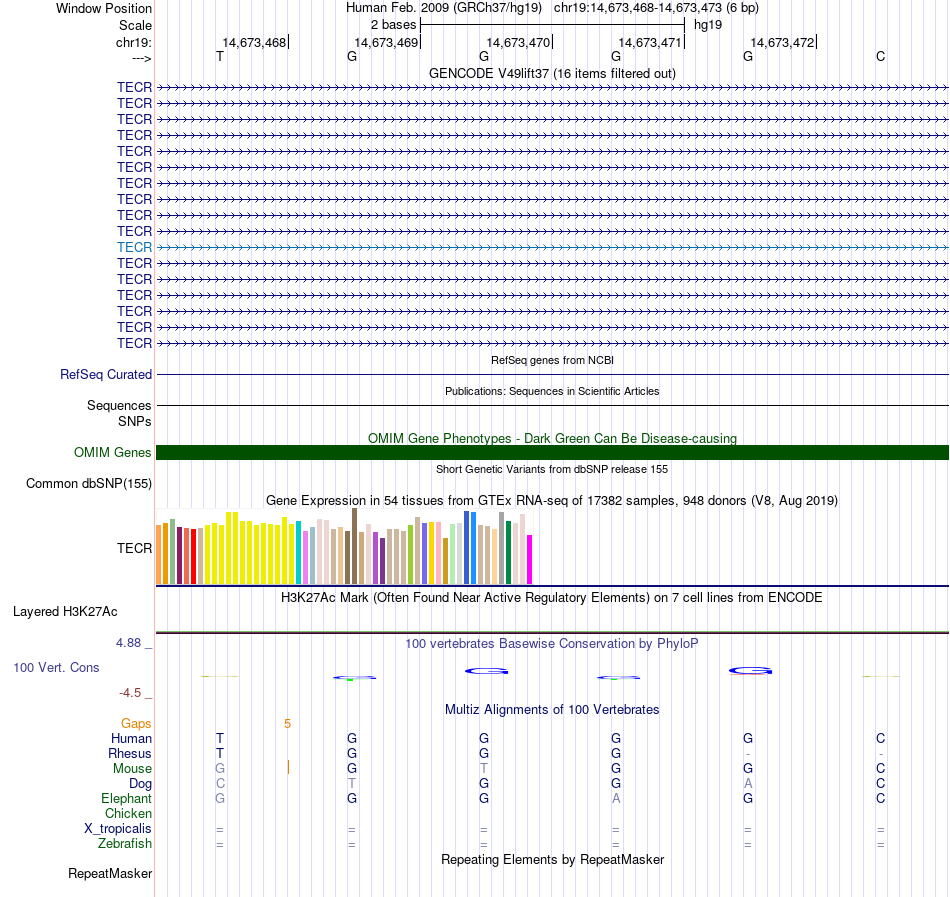Click the RefSeq genes from NCBI title

point(553,360)
